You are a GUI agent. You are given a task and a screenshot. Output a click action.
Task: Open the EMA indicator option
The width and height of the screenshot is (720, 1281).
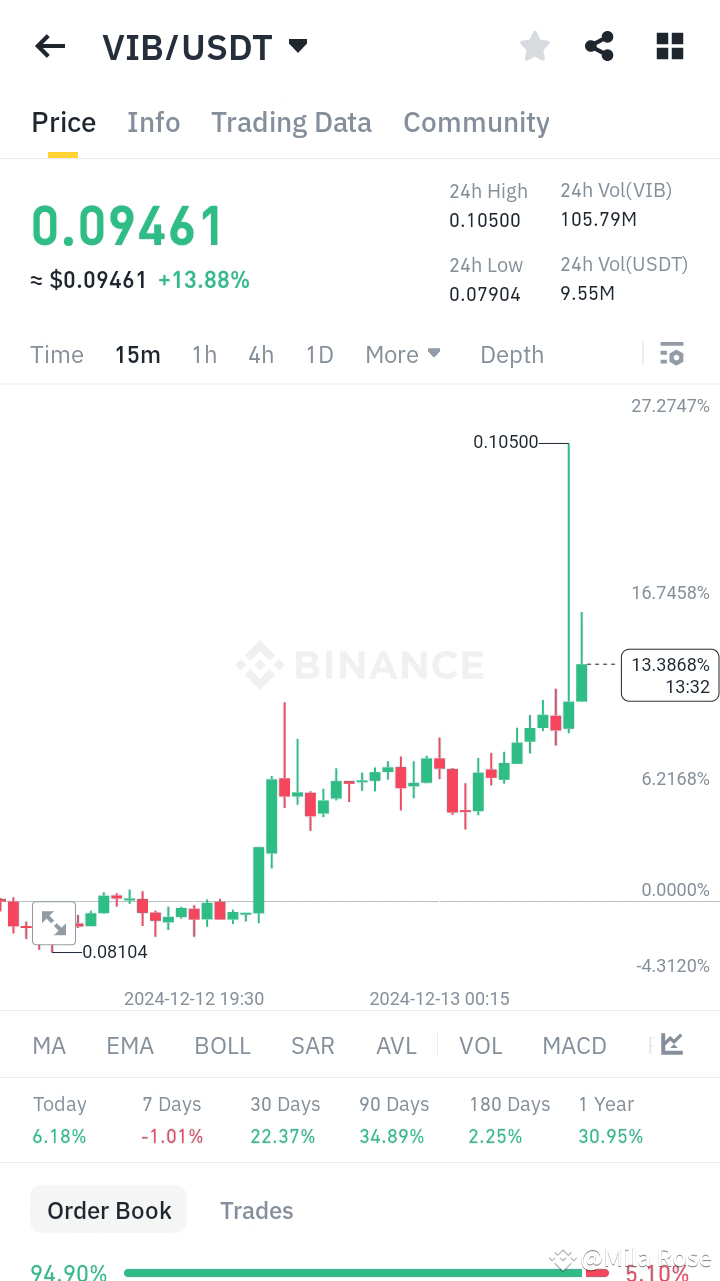click(130, 1044)
